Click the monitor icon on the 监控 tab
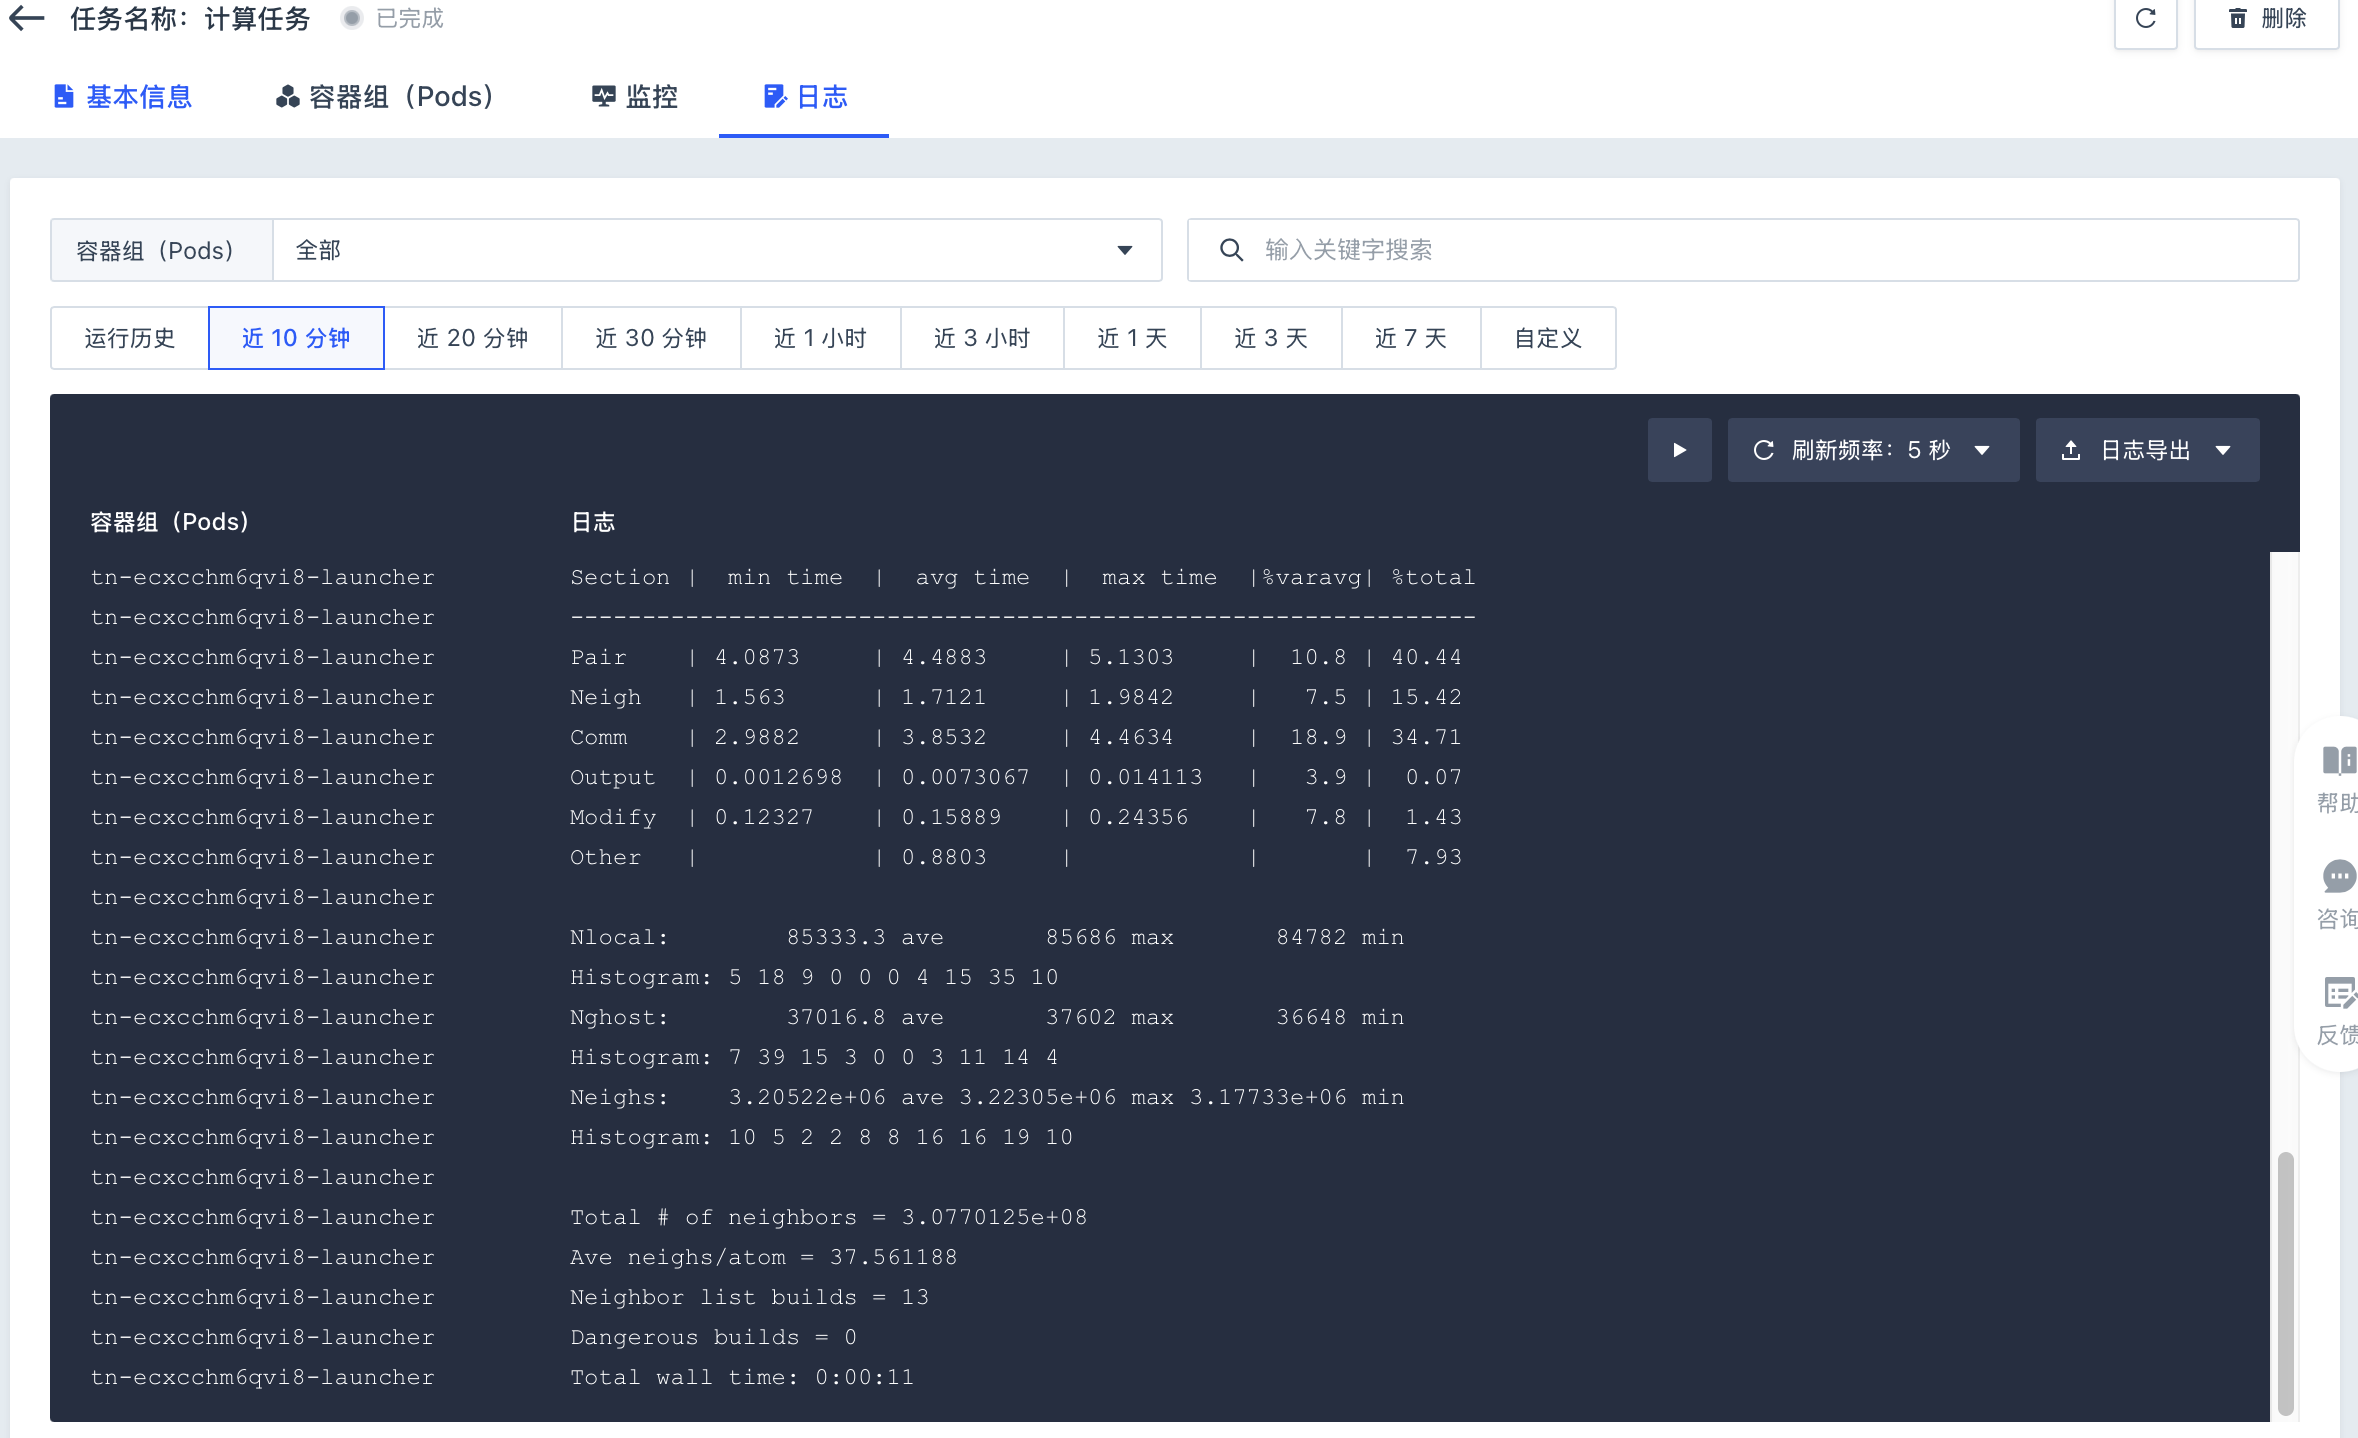 point(603,97)
